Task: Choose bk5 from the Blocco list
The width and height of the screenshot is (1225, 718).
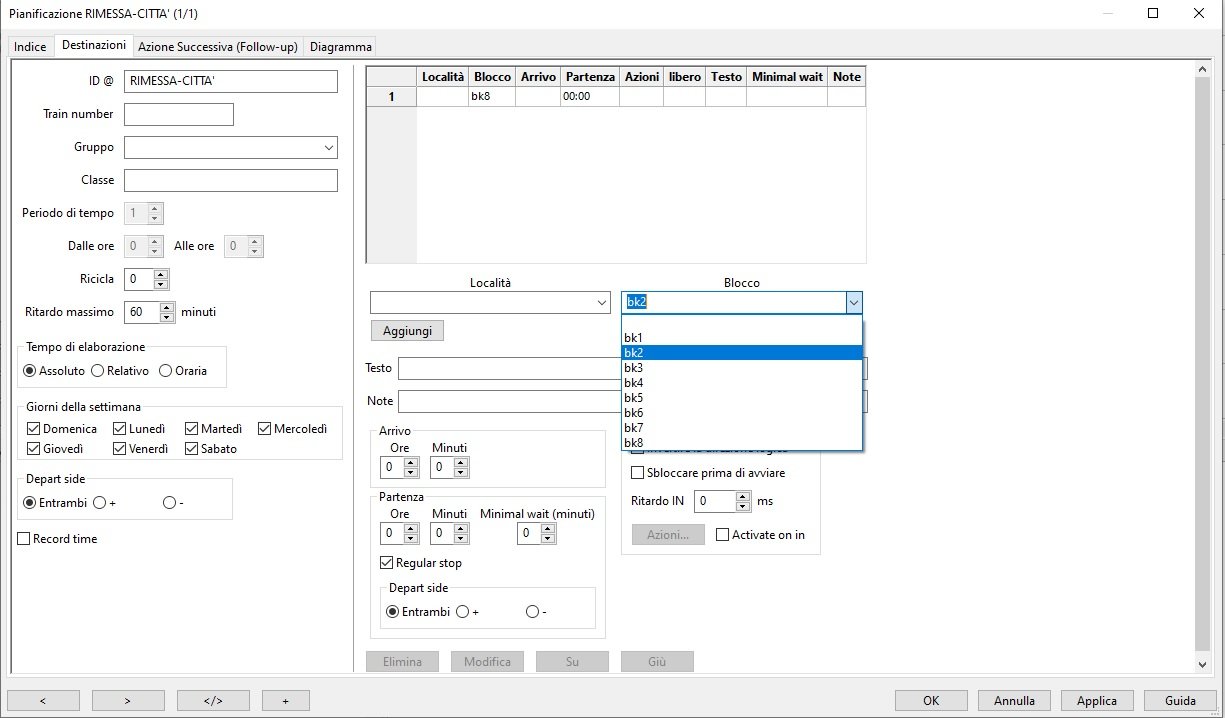Action: 634,398
